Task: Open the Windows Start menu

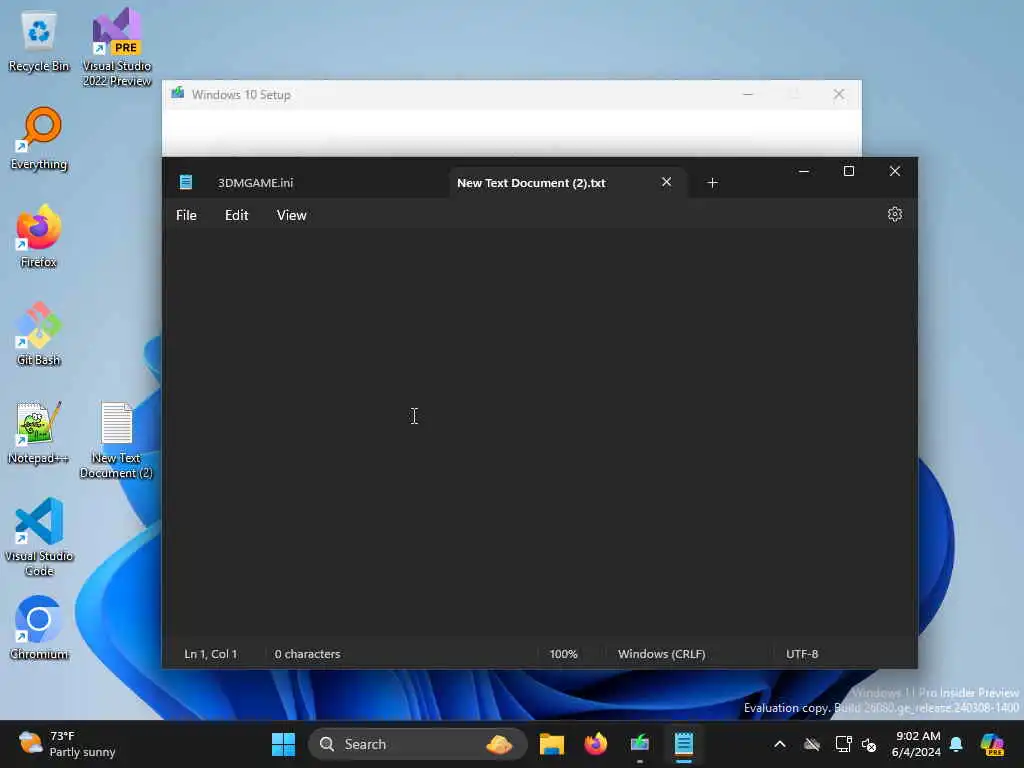Action: click(283, 744)
